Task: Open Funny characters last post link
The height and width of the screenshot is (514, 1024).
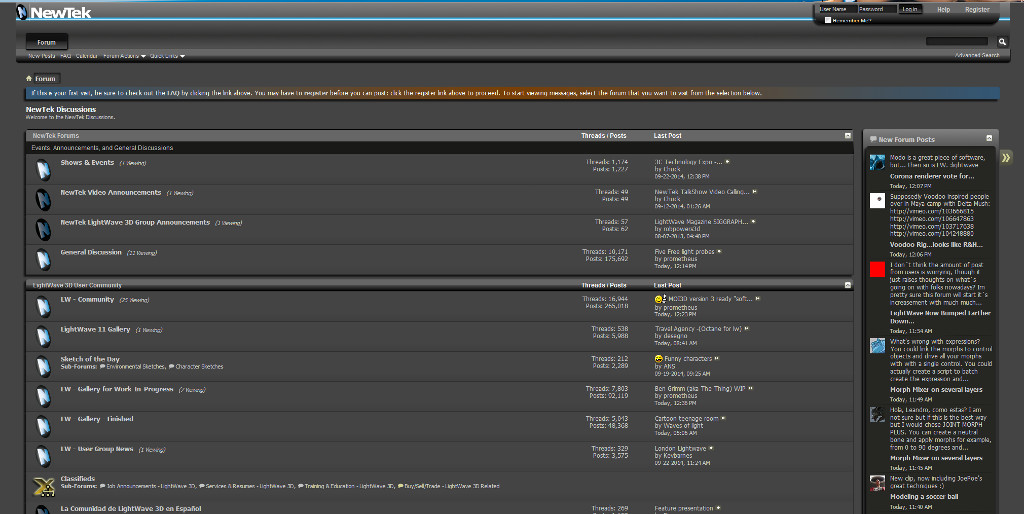Action: pyautogui.click(x=688, y=359)
